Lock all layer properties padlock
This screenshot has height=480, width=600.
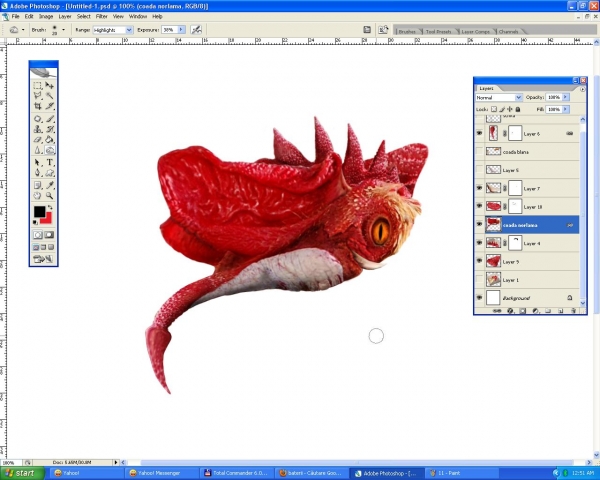[518, 109]
